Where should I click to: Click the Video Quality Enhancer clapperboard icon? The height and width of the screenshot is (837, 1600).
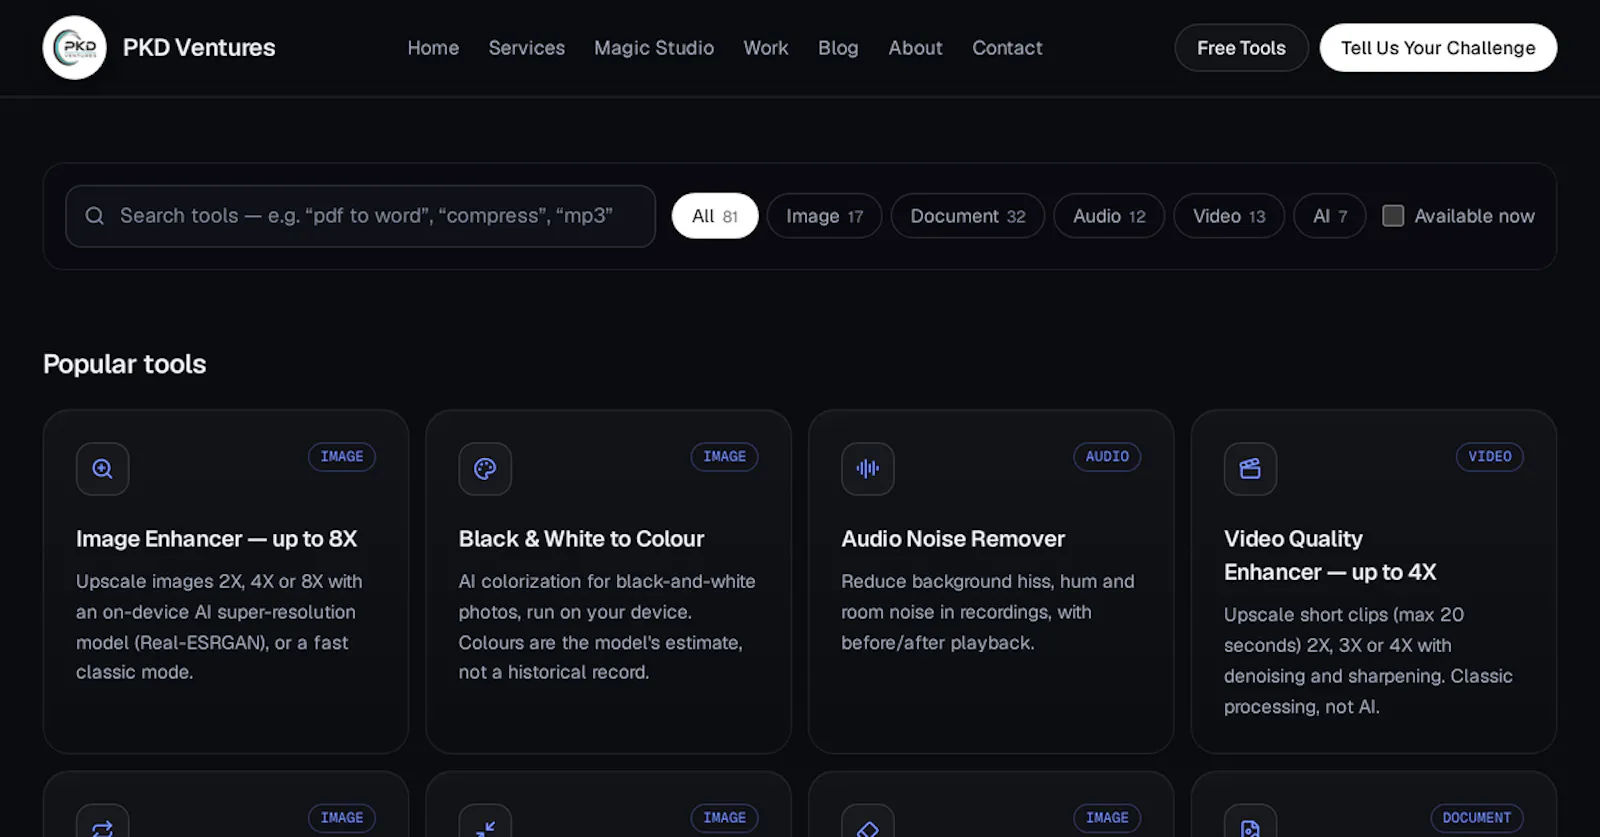coord(1250,469)
